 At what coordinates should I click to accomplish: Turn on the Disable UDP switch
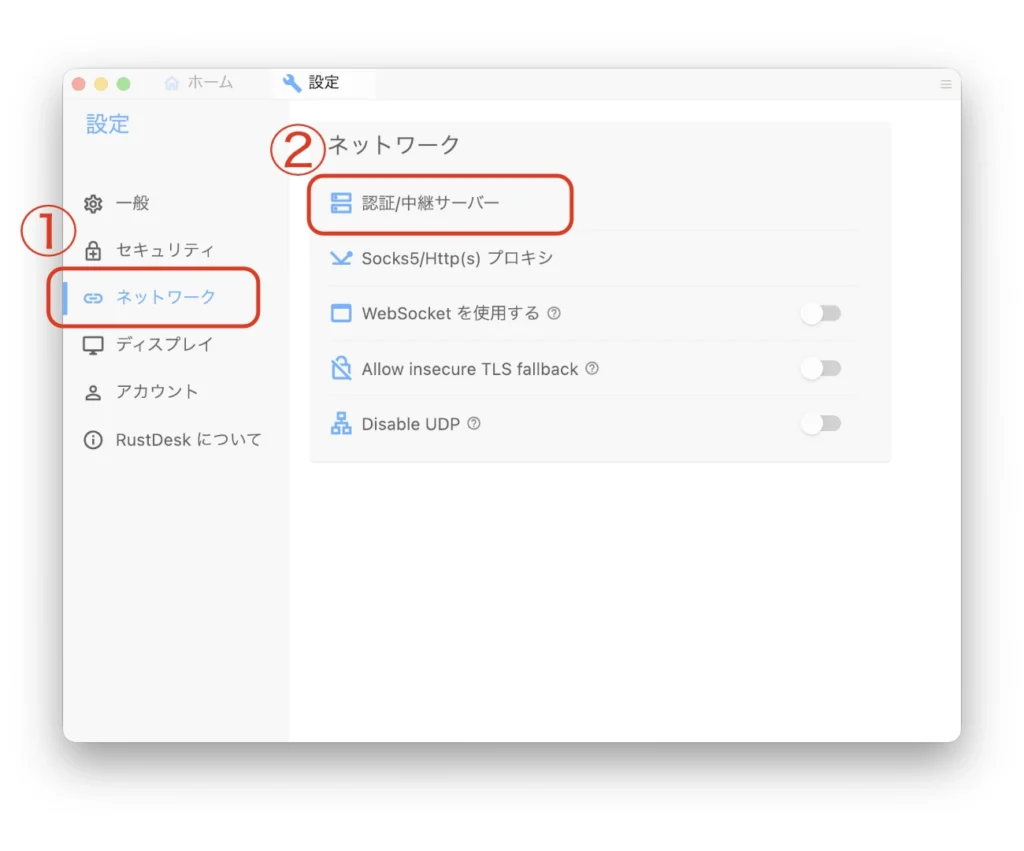821,424
